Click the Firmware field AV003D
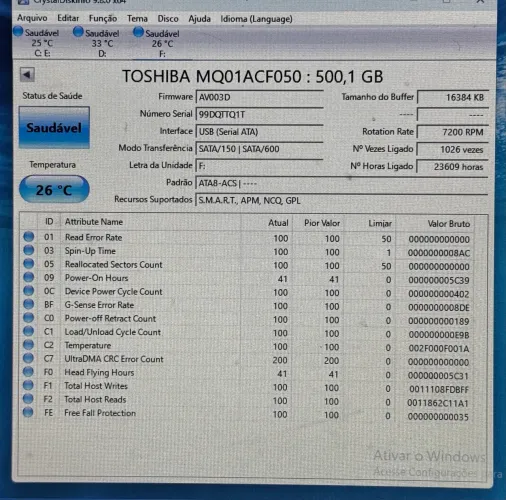The height and width of the screenshot is (500, 506). 259,98
